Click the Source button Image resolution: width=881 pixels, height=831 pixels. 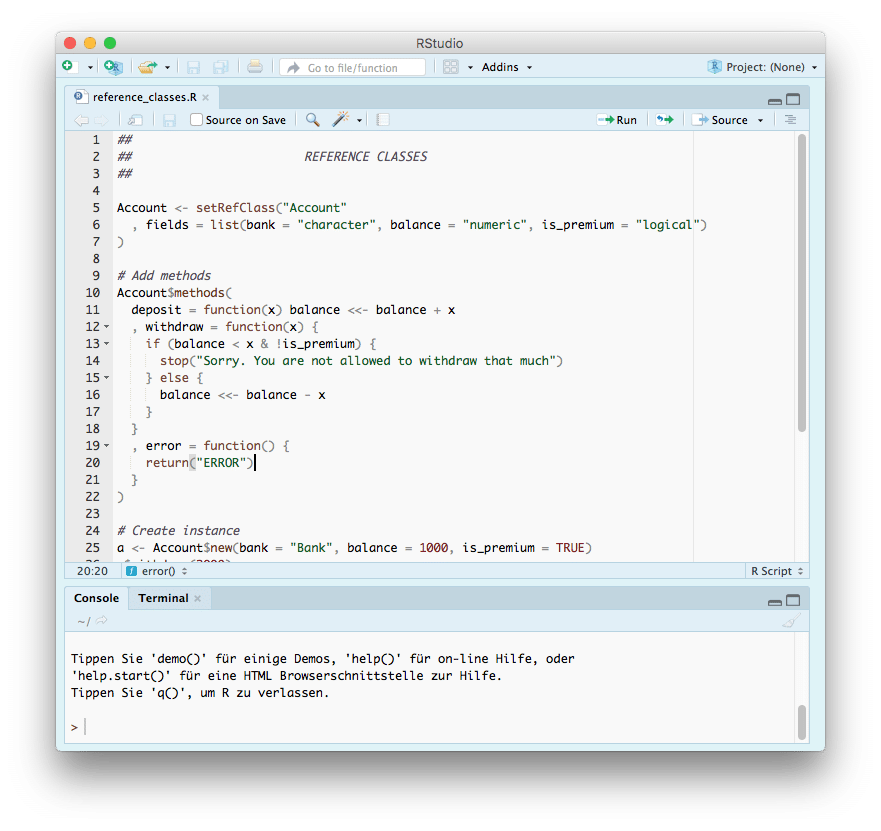coord(720,120)
